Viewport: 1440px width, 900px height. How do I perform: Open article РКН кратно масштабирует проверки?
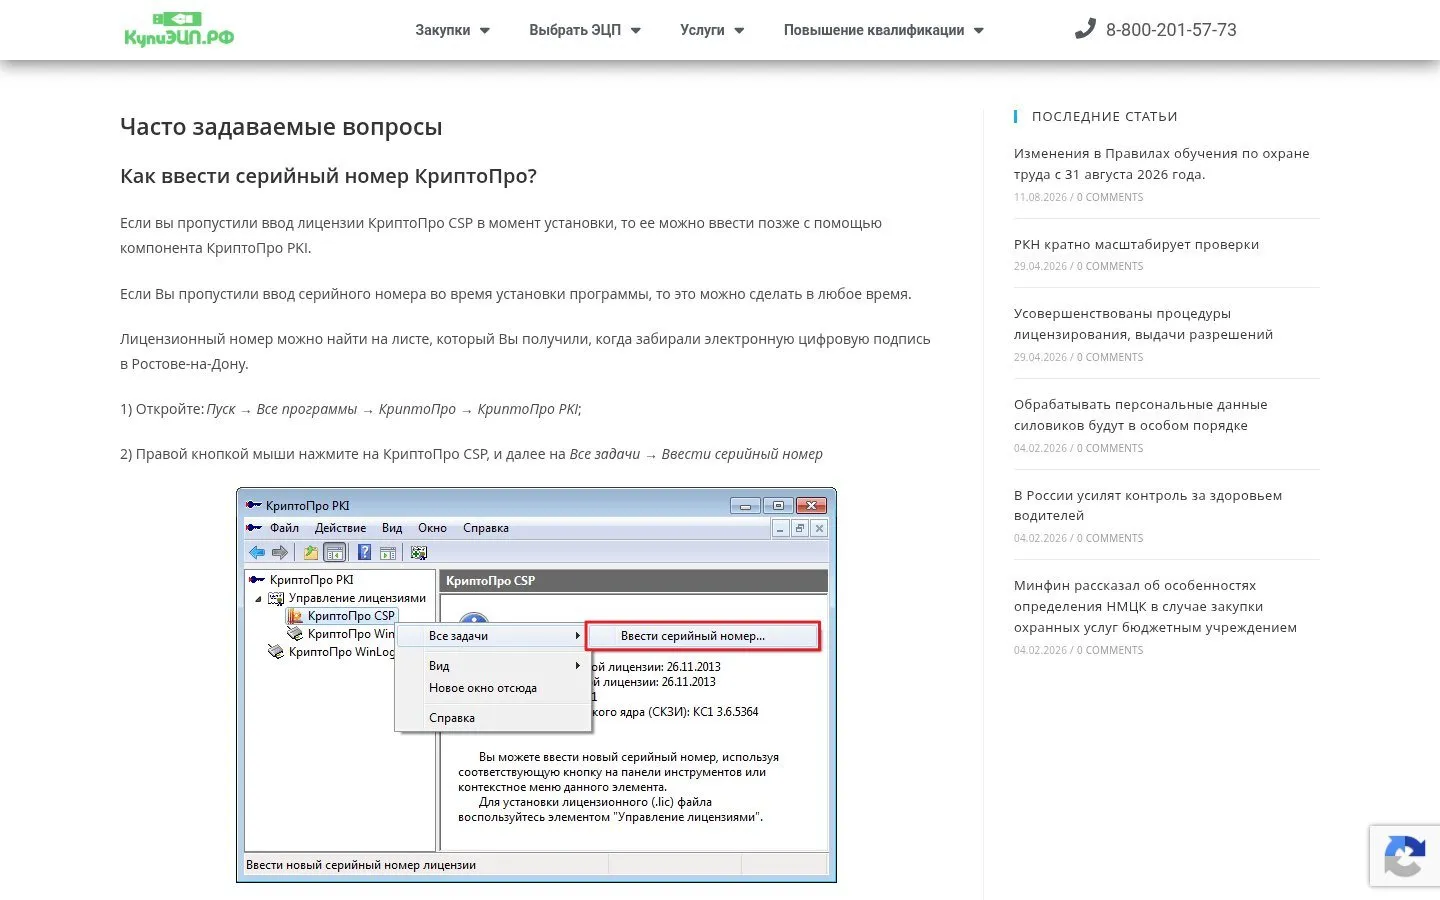click(1136, 244)
